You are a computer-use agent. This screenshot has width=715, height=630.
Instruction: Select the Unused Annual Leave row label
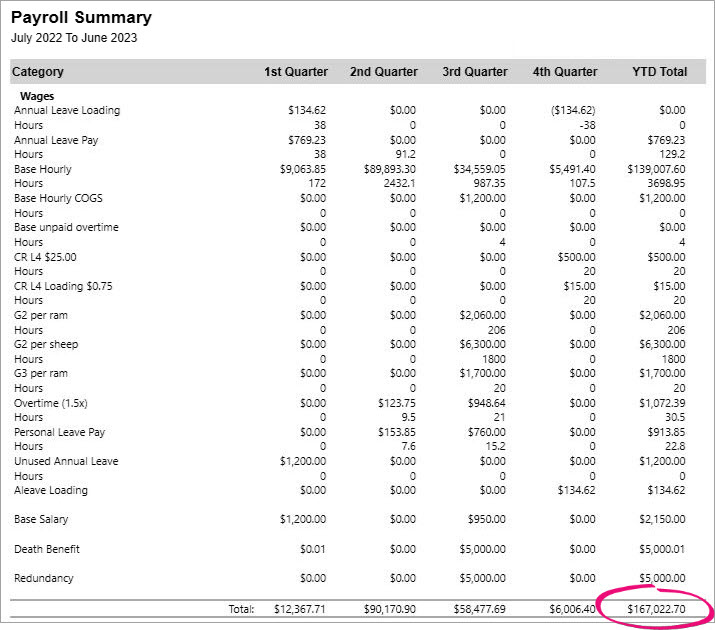[x=66, y=461]
